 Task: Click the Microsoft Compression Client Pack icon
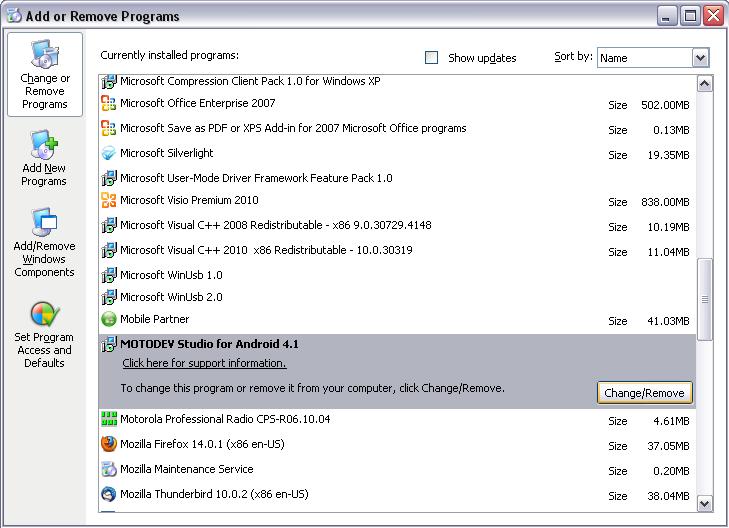109,82
